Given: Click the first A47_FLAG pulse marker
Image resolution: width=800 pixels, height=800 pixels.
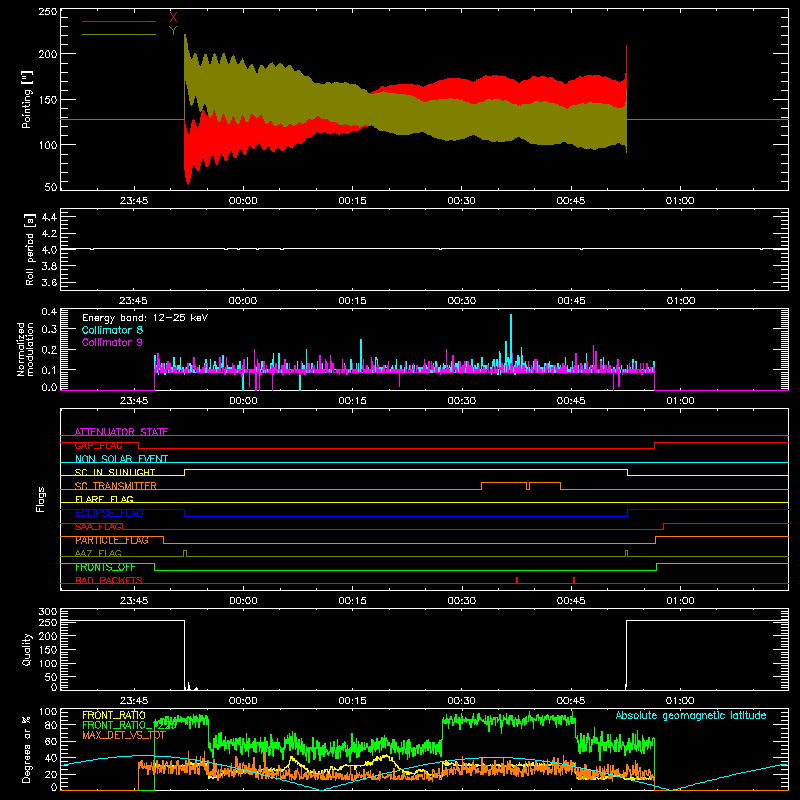Looking at the screenshot, I should click(185, 553).
